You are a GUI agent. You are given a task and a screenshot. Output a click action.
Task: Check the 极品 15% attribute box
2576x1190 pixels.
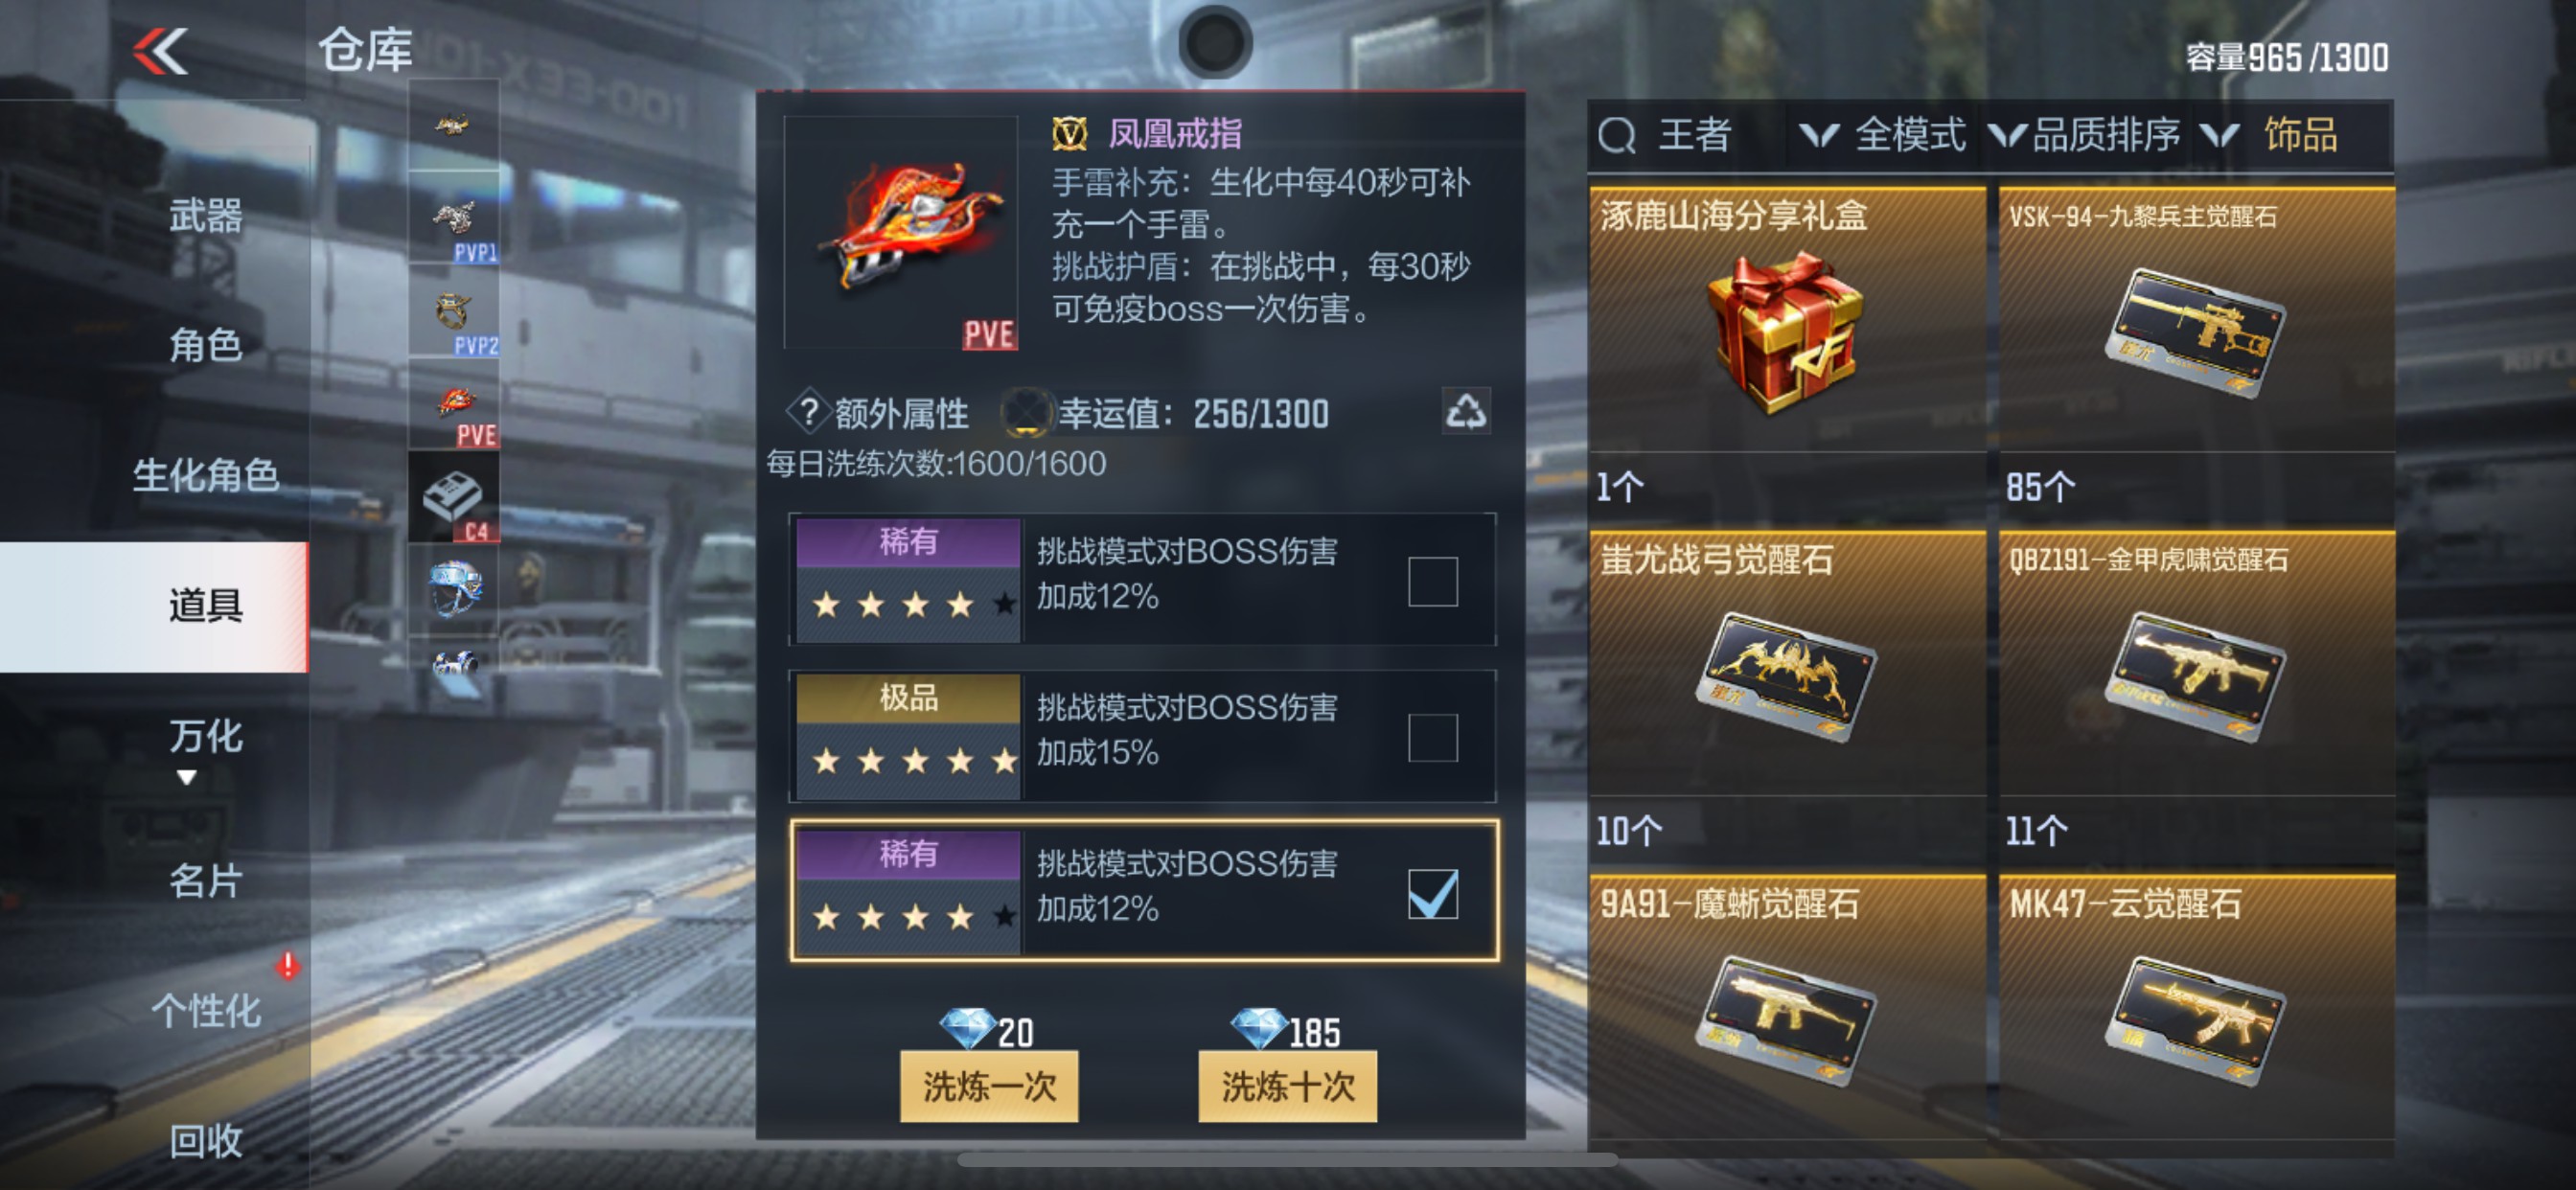tap(1432, 737)
